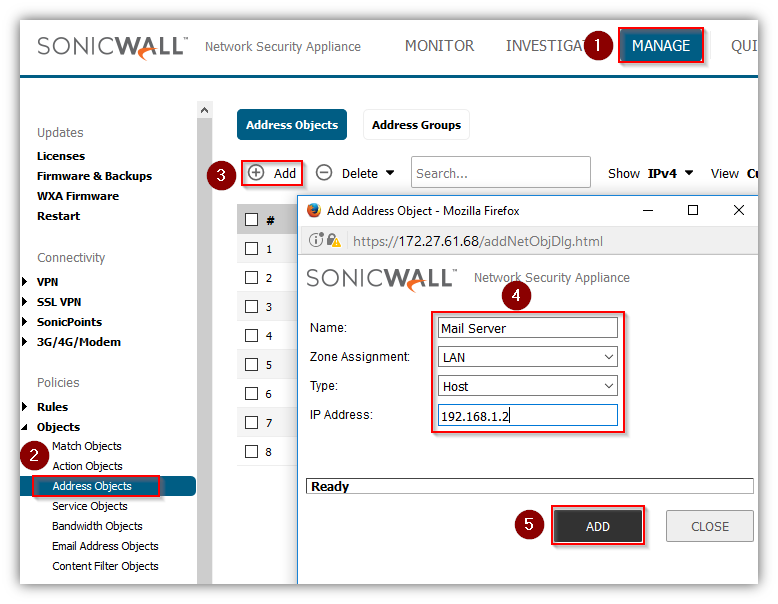Open the Type dropdown showing Host
778x604 pixels.
click(x=527, y=386)
